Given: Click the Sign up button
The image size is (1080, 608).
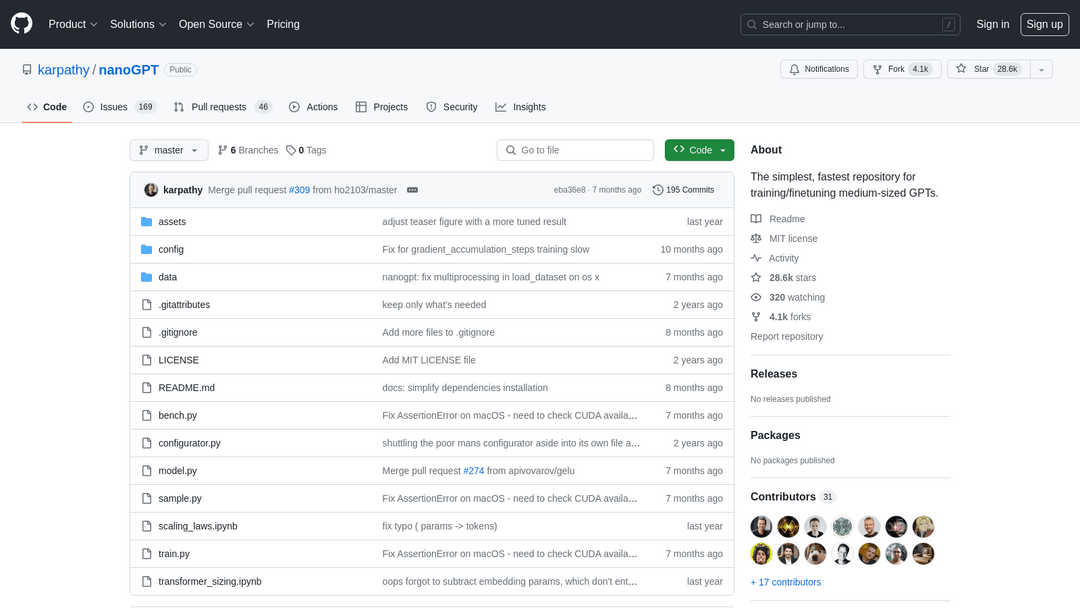Looking at the screenshot, I should point(1044,24).
